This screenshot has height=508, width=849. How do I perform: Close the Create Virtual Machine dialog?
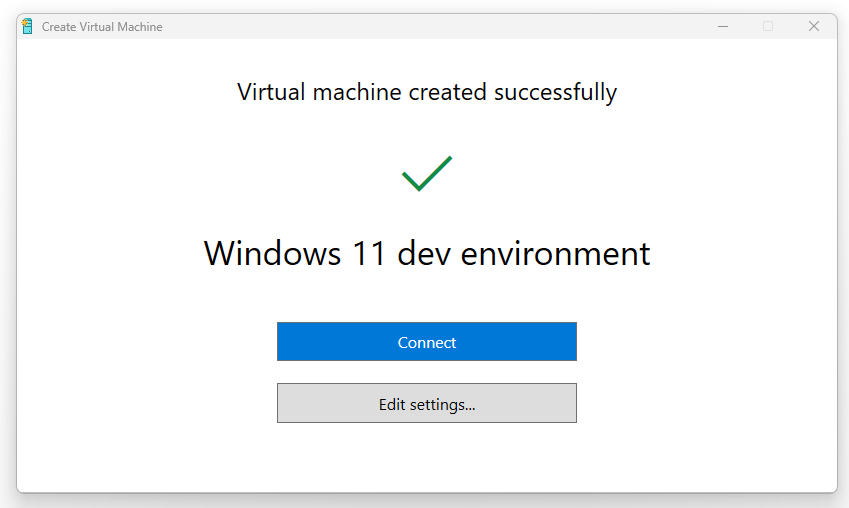click(814, 26)
